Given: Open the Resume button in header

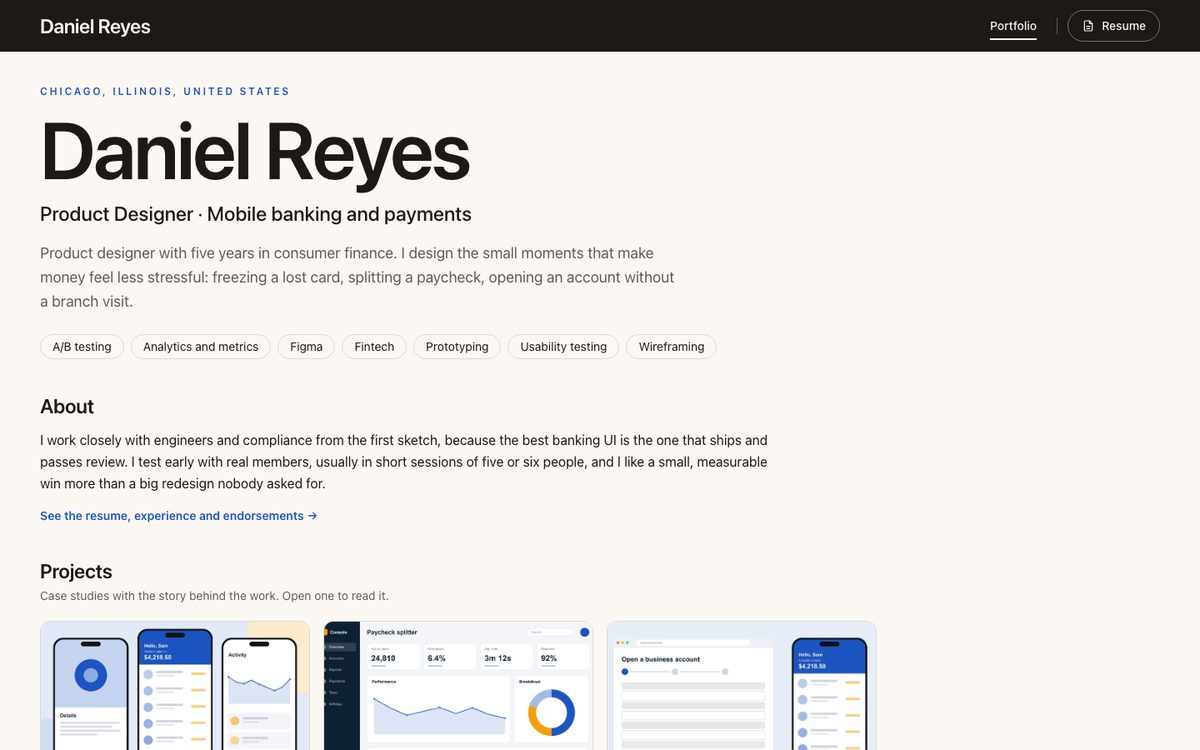Looking at the screenshot, I should [x=1113, y=26].
